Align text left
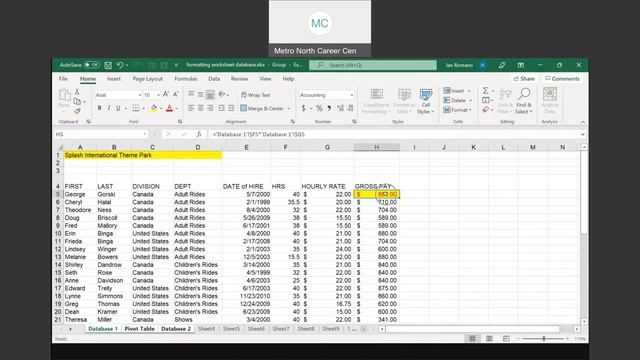Screen dimensions: 640x360 (x=191, y=108)
